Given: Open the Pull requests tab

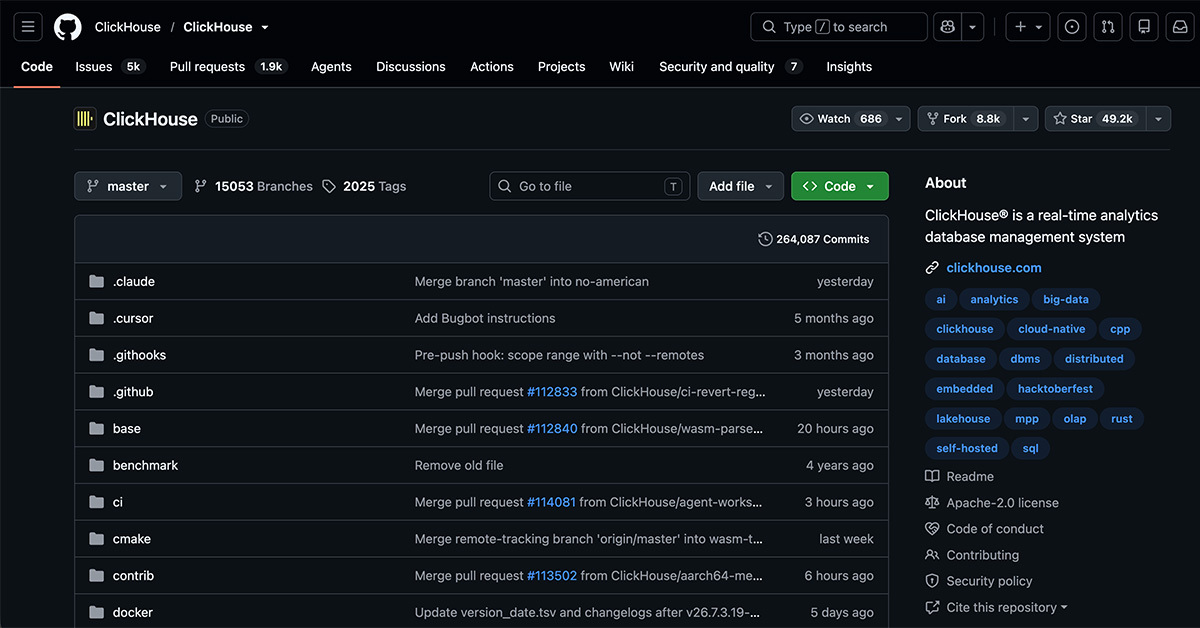Looking at the screenshot, I should click(228, 67).
